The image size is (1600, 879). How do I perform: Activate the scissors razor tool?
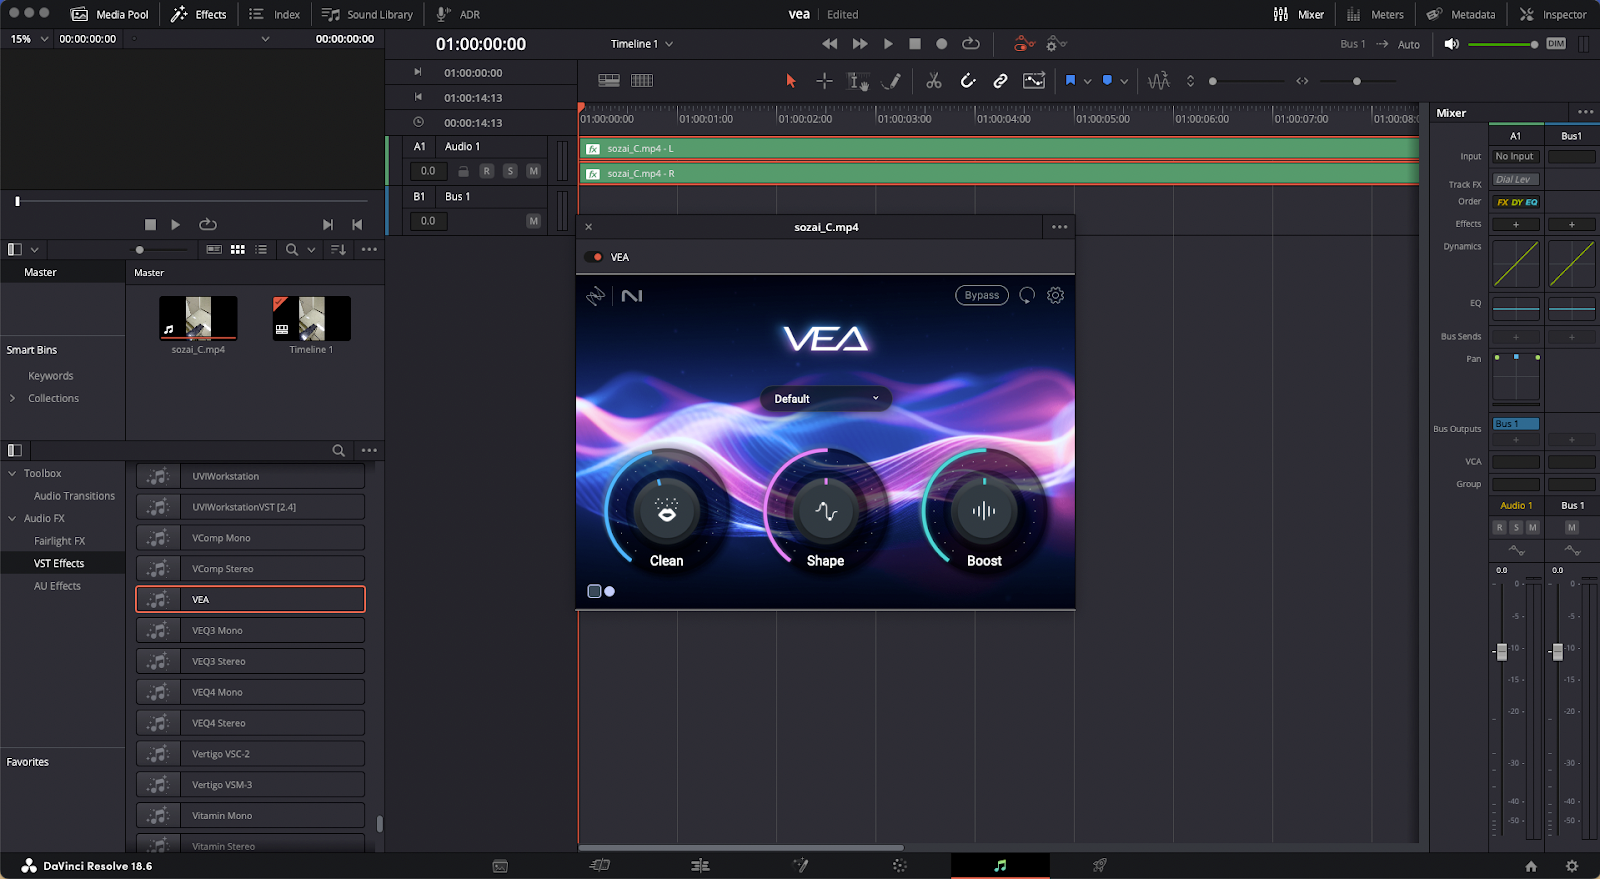[x=934, y=81]
